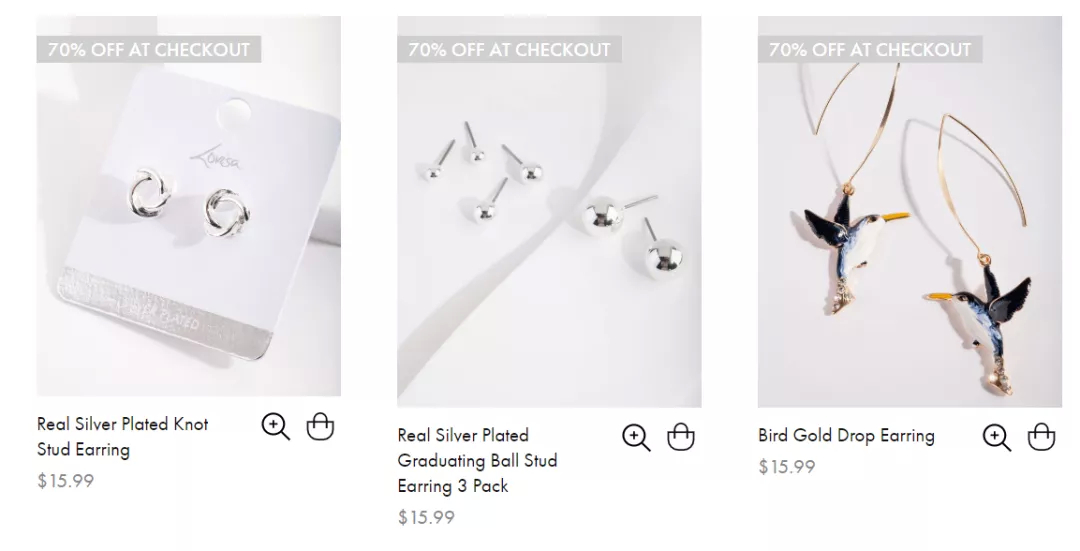View the ball stud earrings product image
The height and width of the screenshot is (551, 1080).
549,211
